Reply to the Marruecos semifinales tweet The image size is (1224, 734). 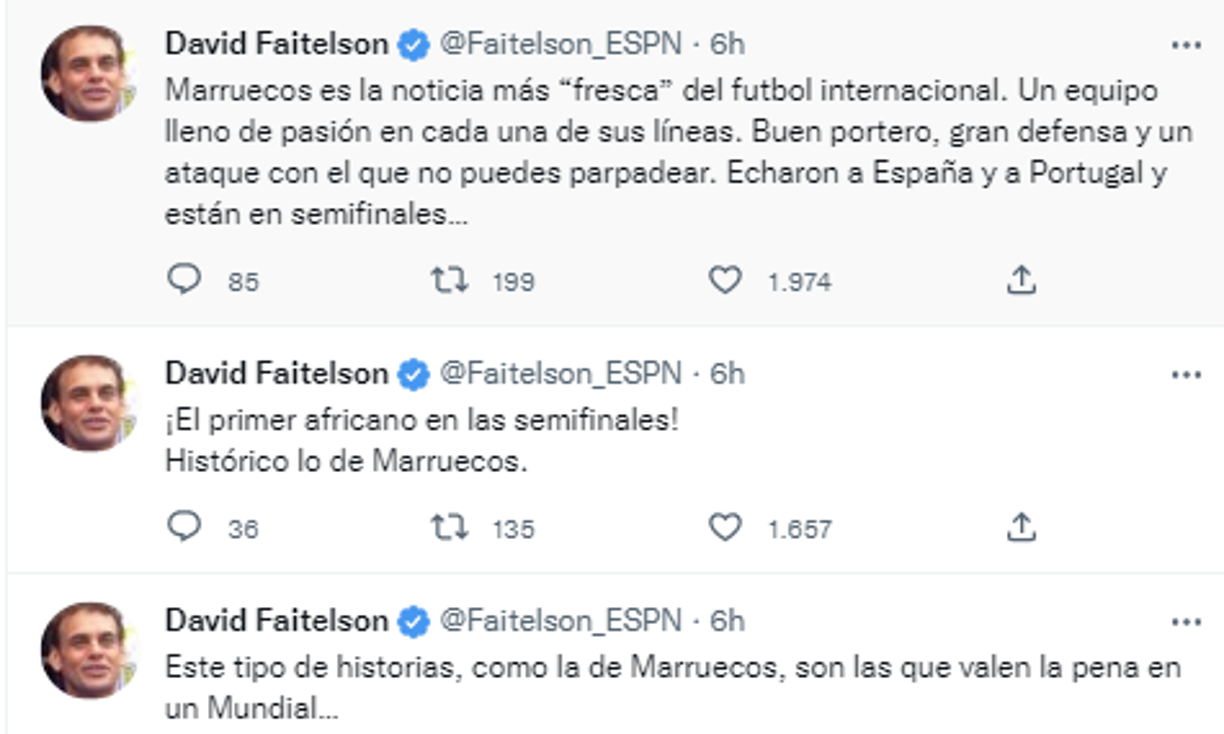point(186,282)
